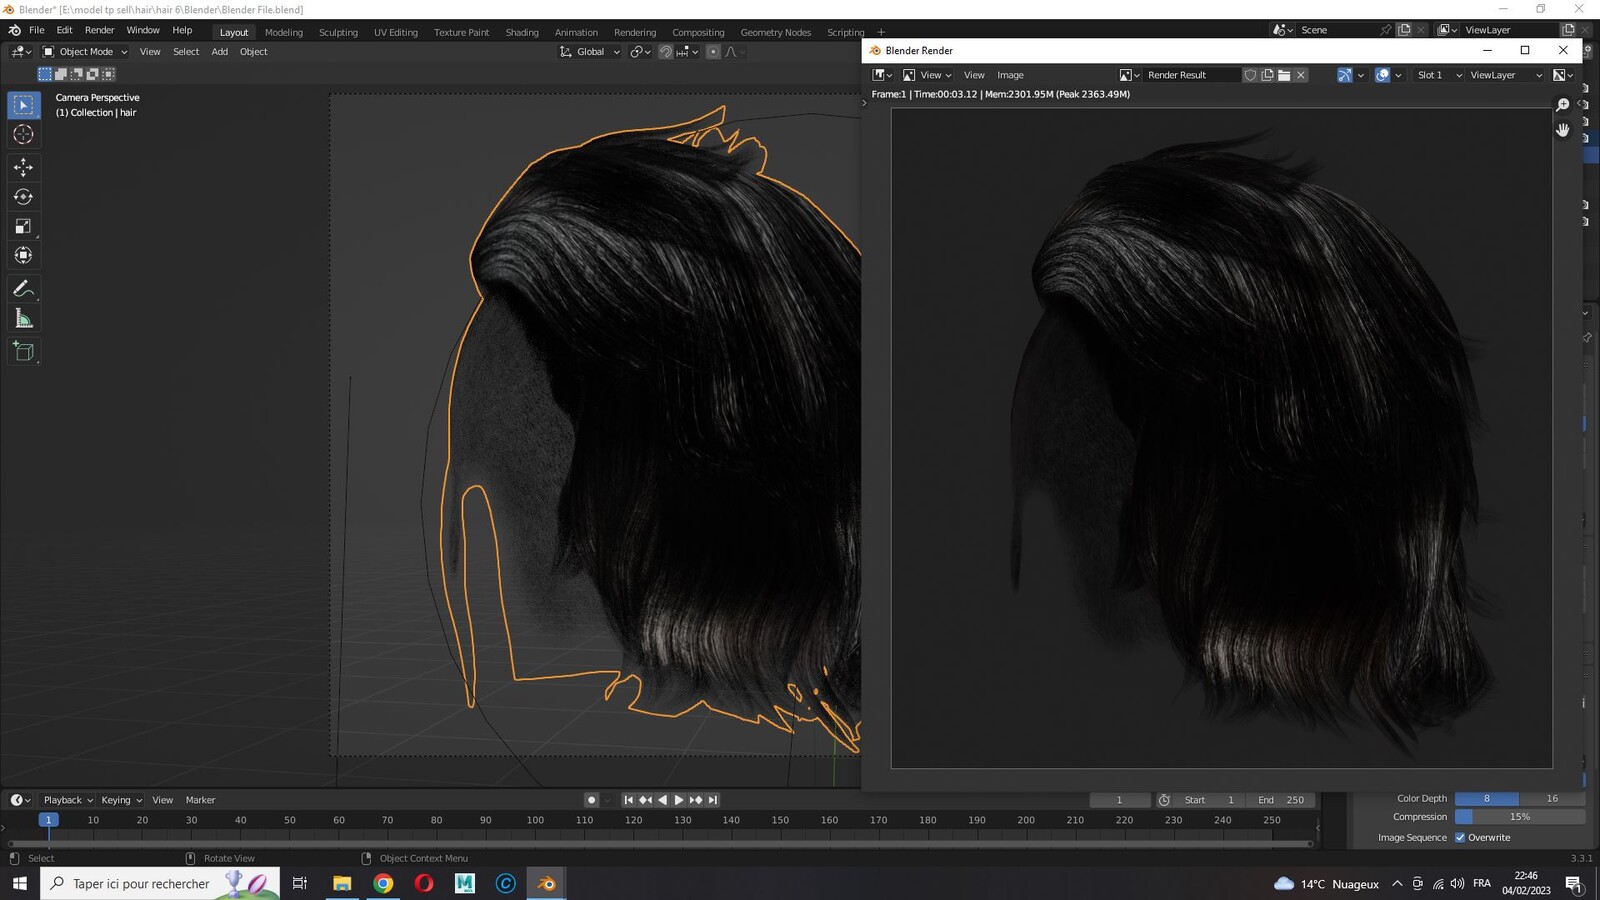The width and height of the screenshot is (1600, 900).
Task: Select the Add Cube tool
Action: click(x=23, y=352)
